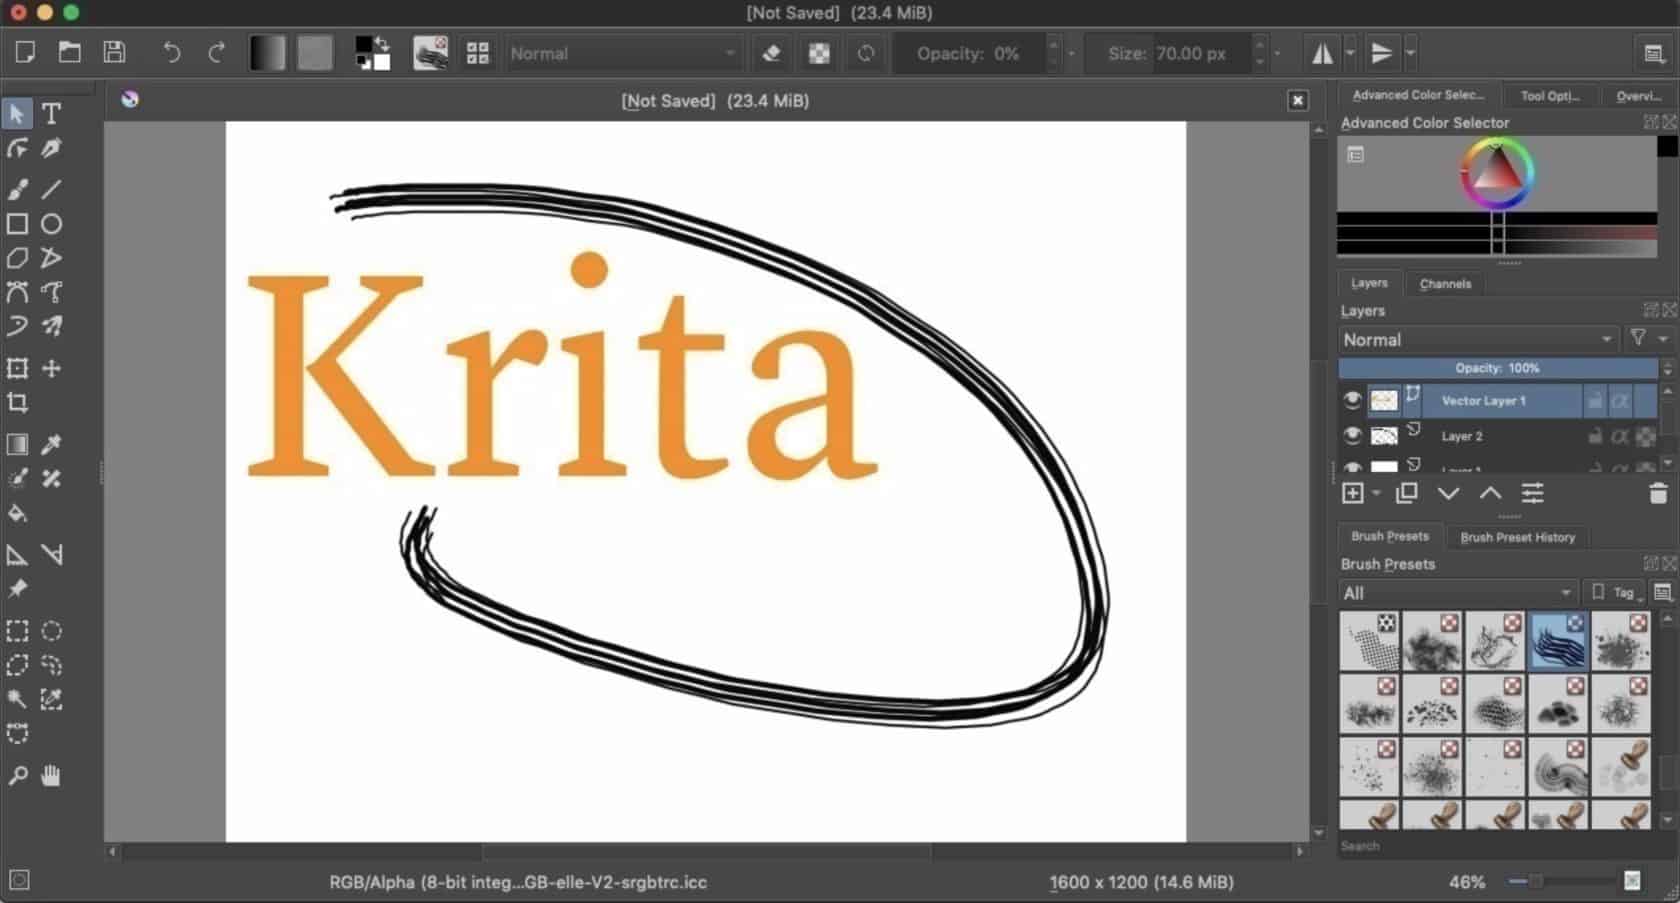This screenshot has width=1680, height=903.
Task: Toggle alpha inheritance on Layer 2
Action: tap(1619, 436)
